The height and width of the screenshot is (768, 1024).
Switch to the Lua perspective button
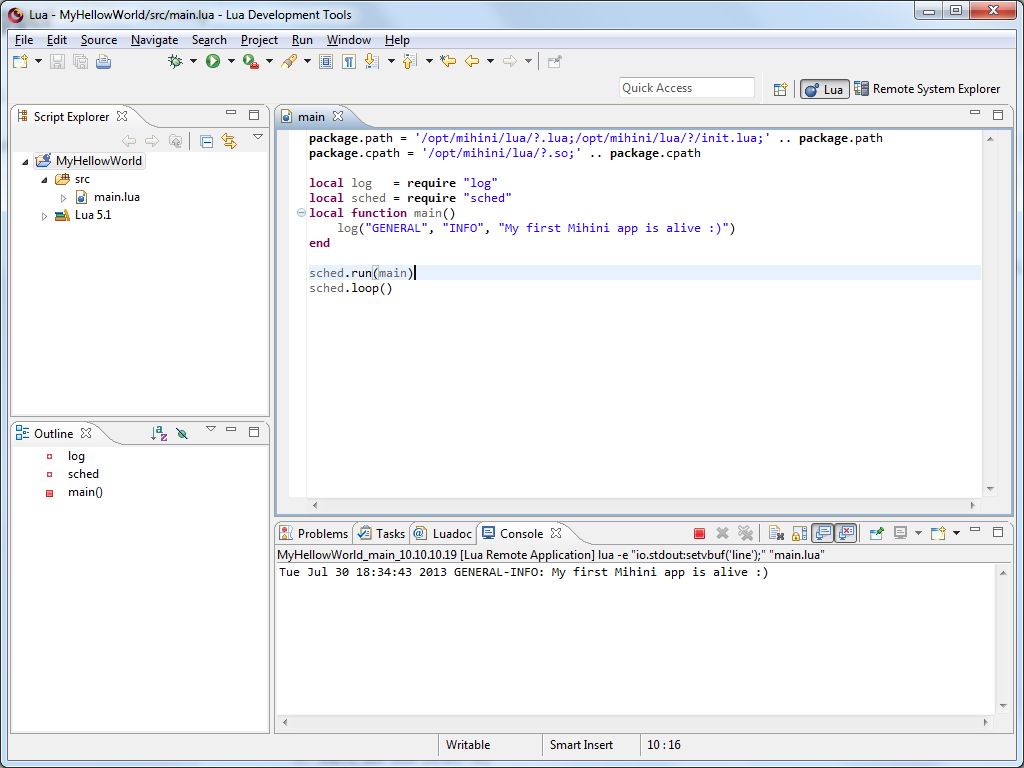coord(824,88)
